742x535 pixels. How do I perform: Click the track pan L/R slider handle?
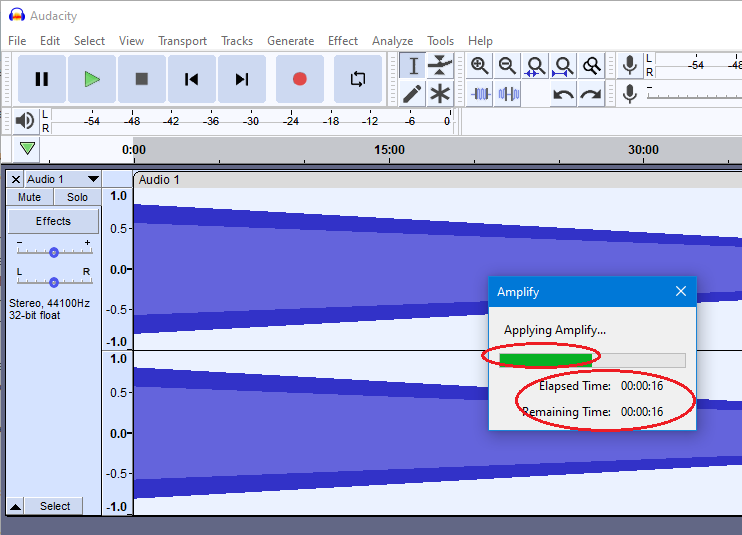tap(54, 282)
